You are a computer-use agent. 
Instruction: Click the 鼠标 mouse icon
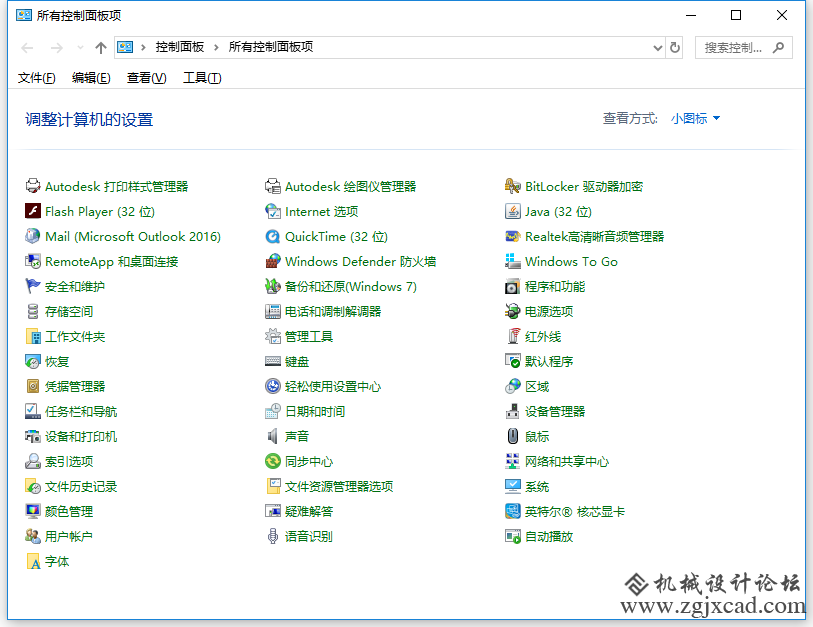pyautogui.click(x=513, y=436)
